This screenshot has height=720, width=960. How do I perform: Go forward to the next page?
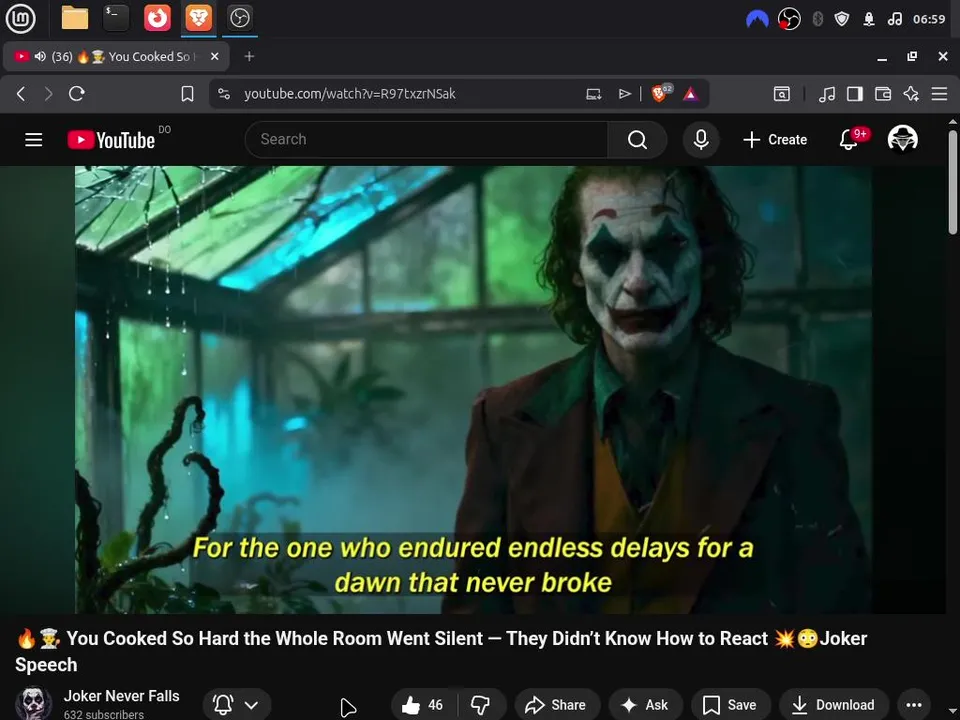[48, 94]
